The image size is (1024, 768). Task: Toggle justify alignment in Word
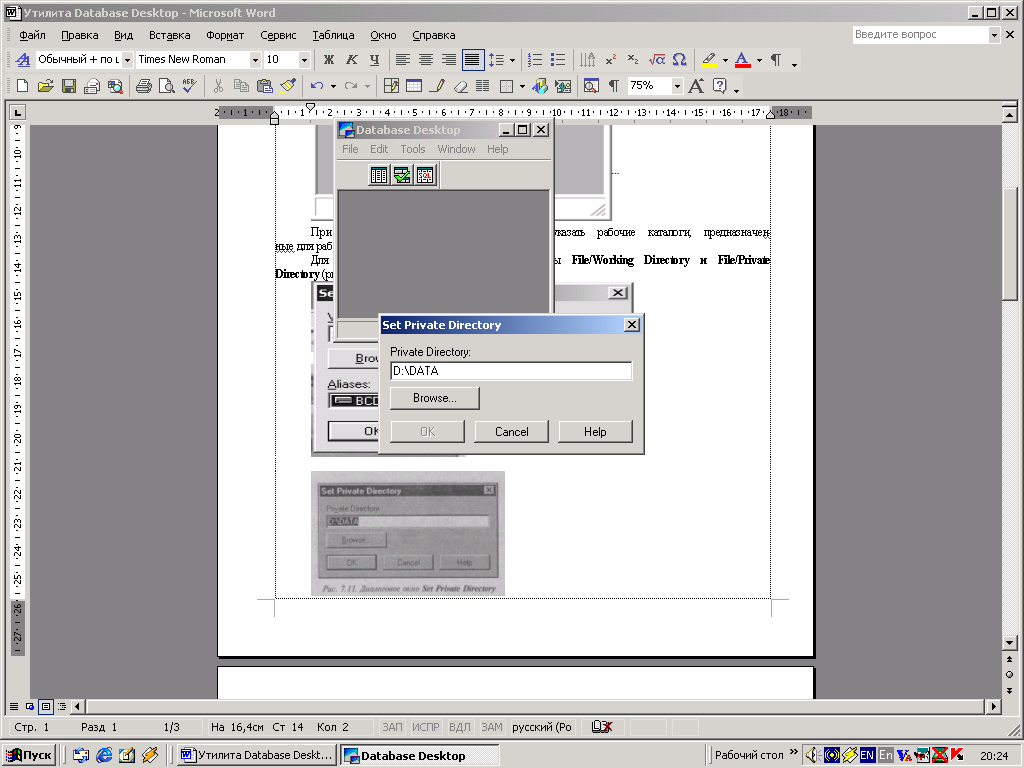coord(472,59)
